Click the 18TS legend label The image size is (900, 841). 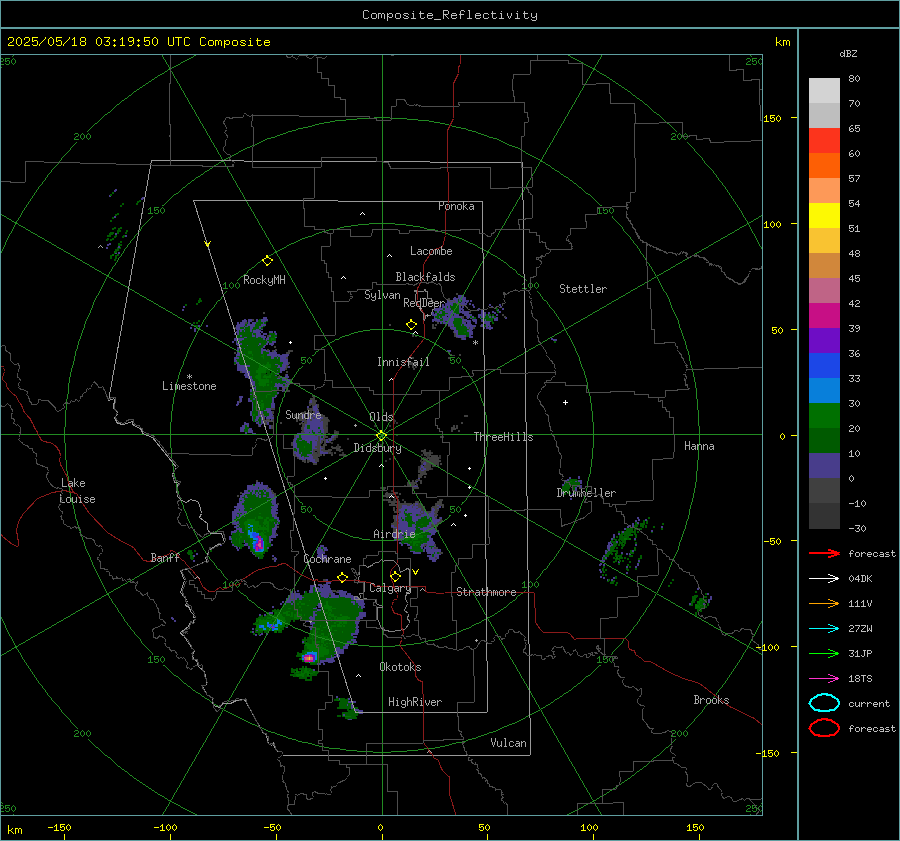(860, 679)
